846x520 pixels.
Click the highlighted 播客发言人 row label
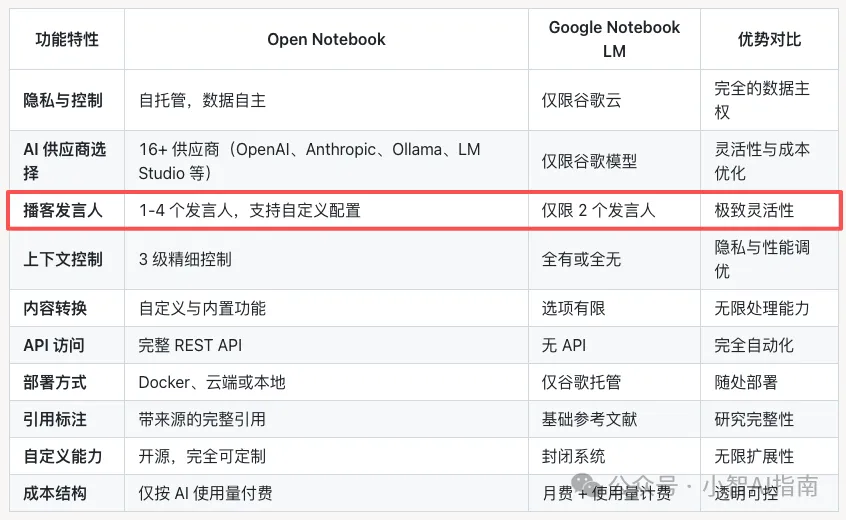tap(63, 210)
